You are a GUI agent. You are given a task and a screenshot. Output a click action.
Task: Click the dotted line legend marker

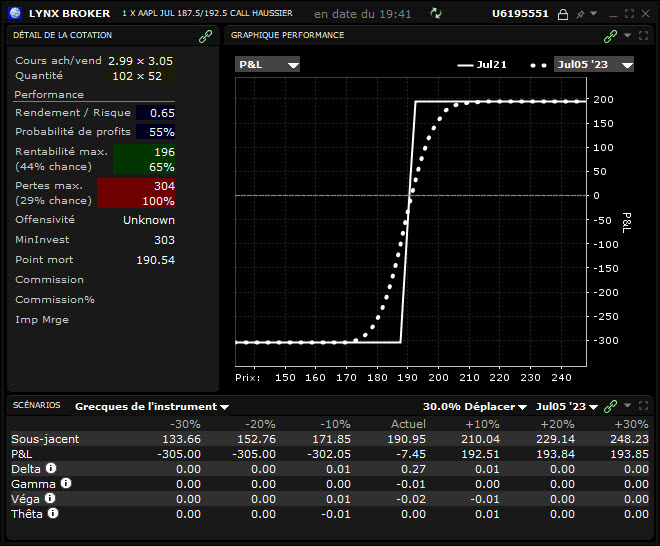pyautogui.click(x=538, y=65)
